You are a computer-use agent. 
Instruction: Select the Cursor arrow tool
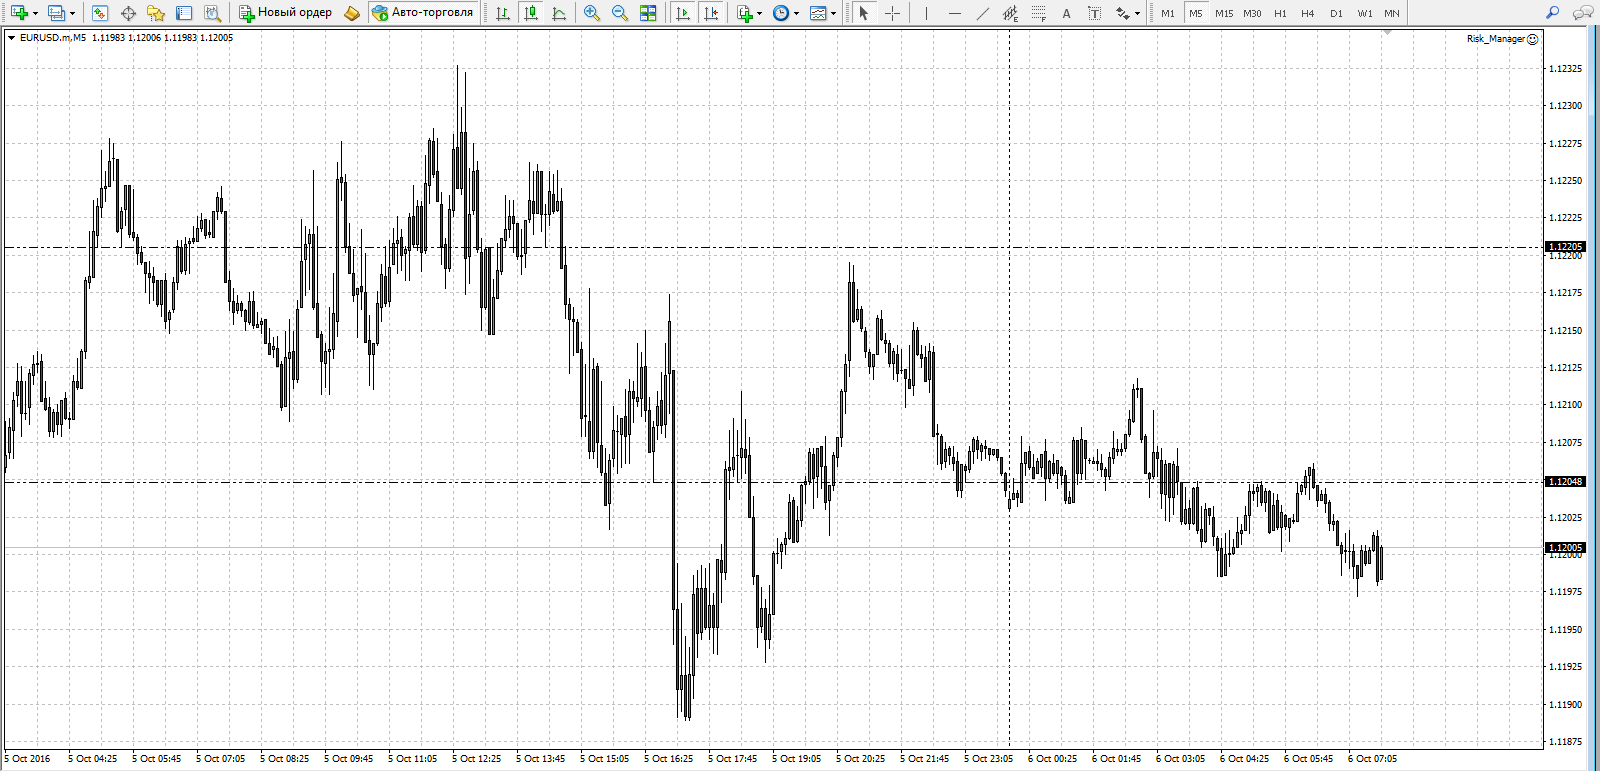864,13
